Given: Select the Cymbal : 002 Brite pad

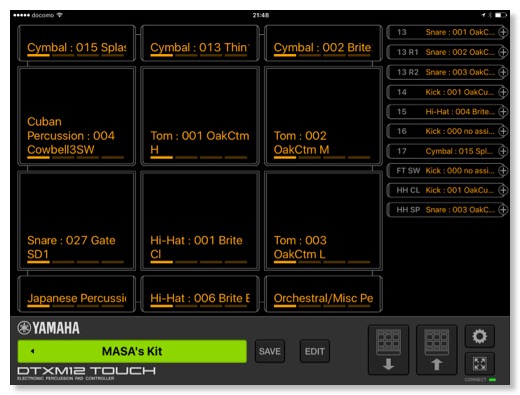Looking at the screenshot, I should 323,43.
